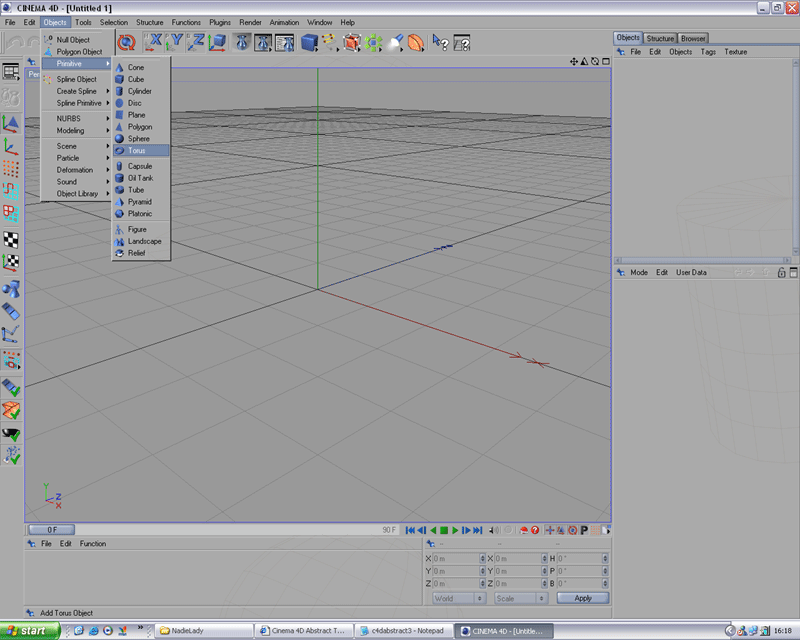The height and width of the screenshot is (640, 800).
Task: Click the orange deformer toolbar icon
Action: (x=416, y=42)
